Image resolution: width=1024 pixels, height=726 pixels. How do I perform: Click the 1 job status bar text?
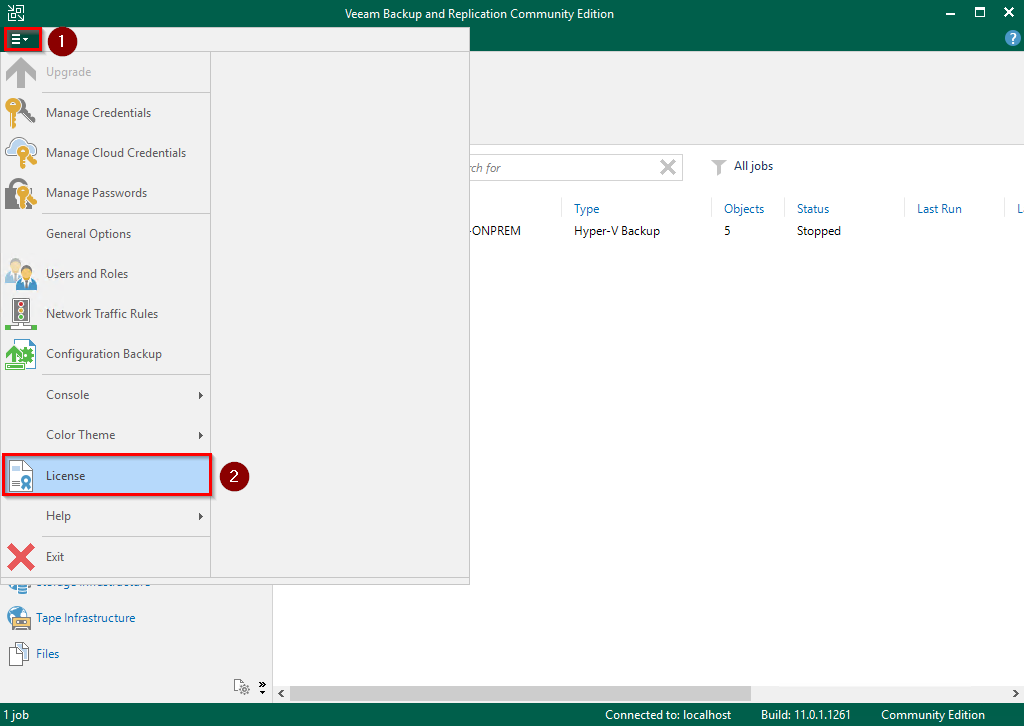click(16, 715)
